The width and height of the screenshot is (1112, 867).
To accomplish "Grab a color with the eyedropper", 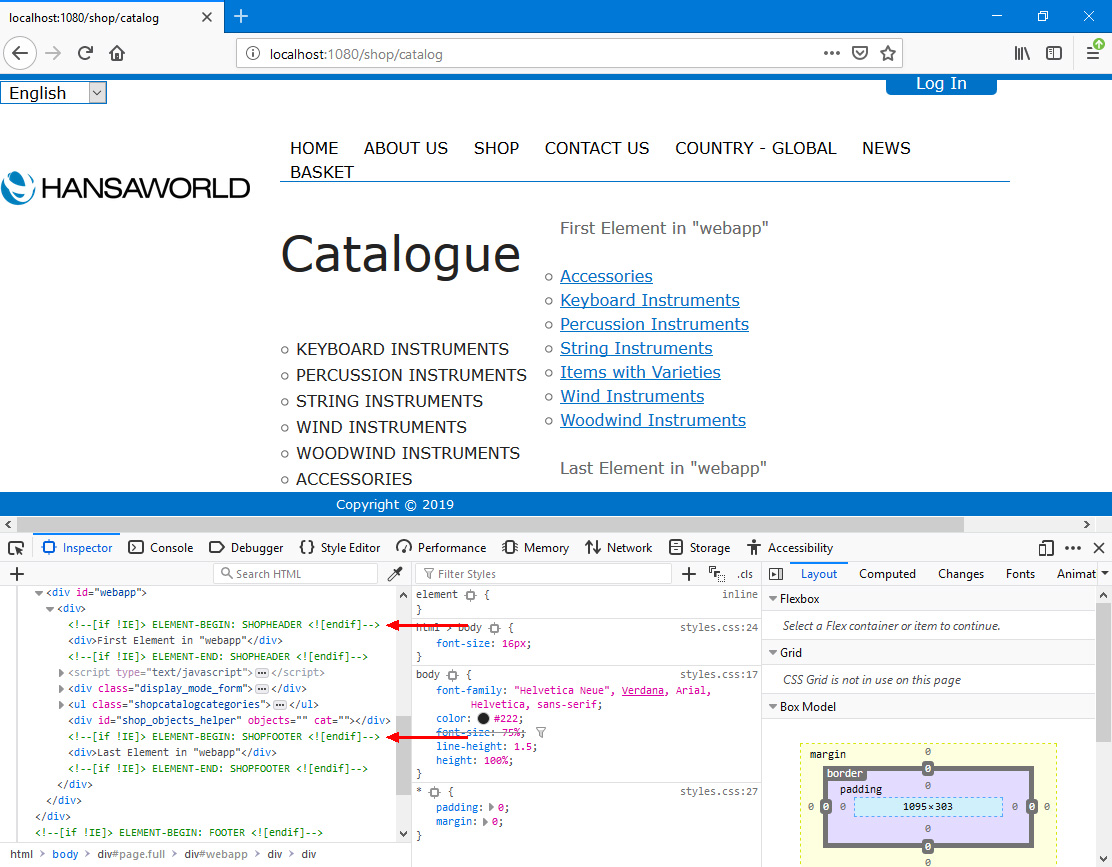I will (x=395, y=574).
